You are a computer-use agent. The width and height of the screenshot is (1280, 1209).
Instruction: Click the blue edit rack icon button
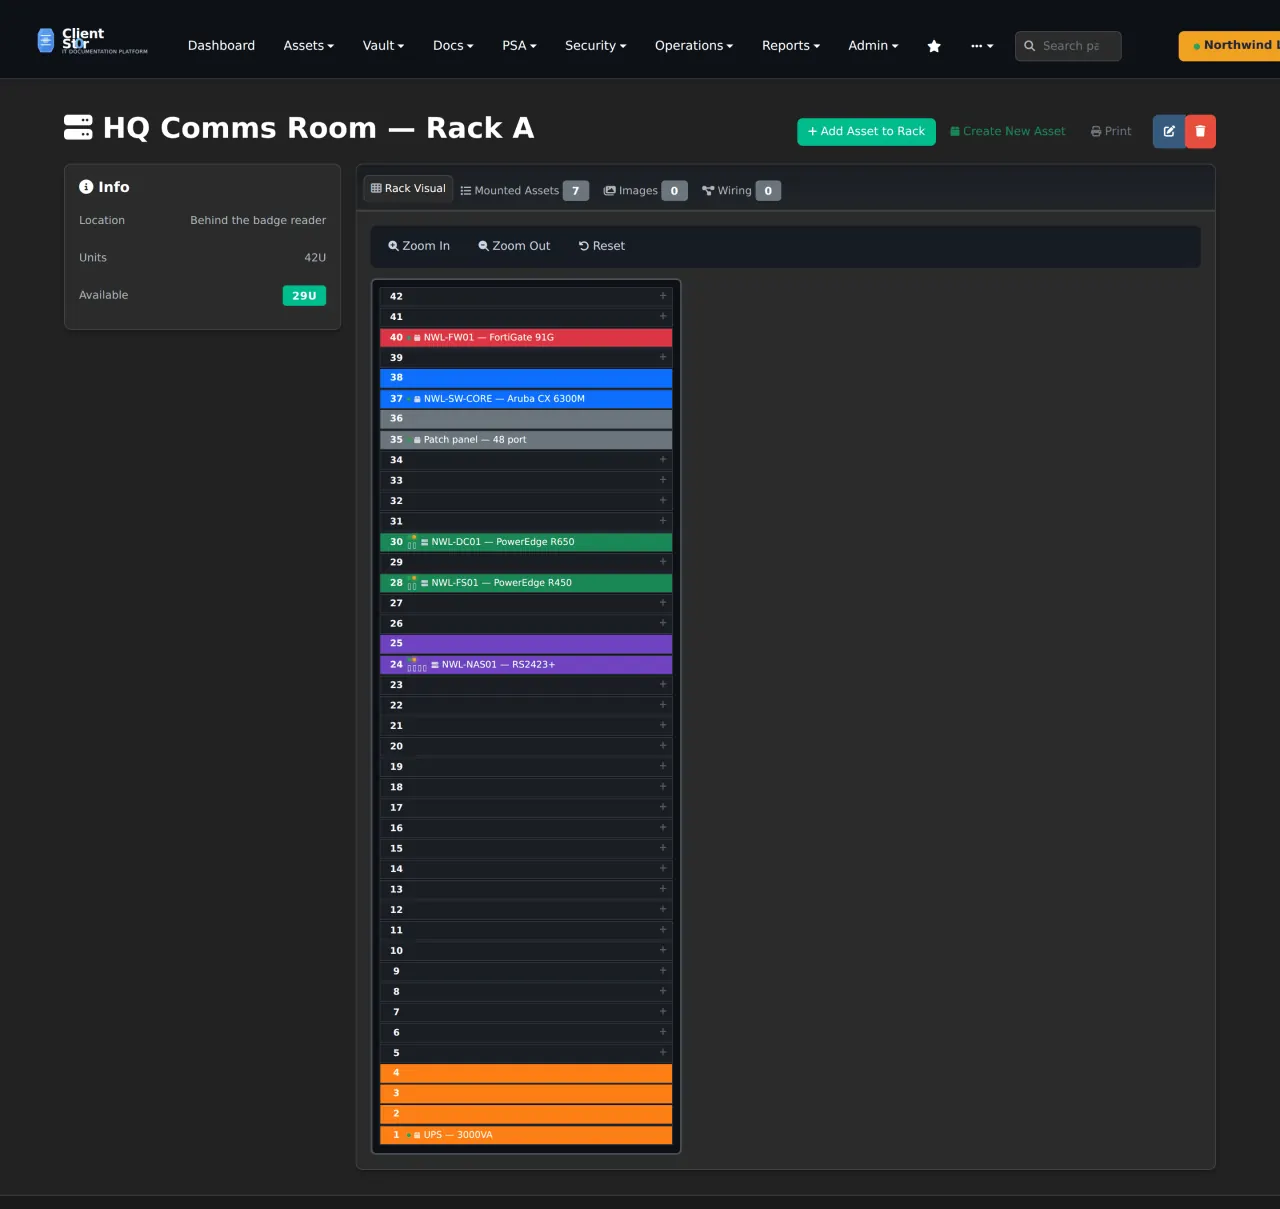(1169, 131)
